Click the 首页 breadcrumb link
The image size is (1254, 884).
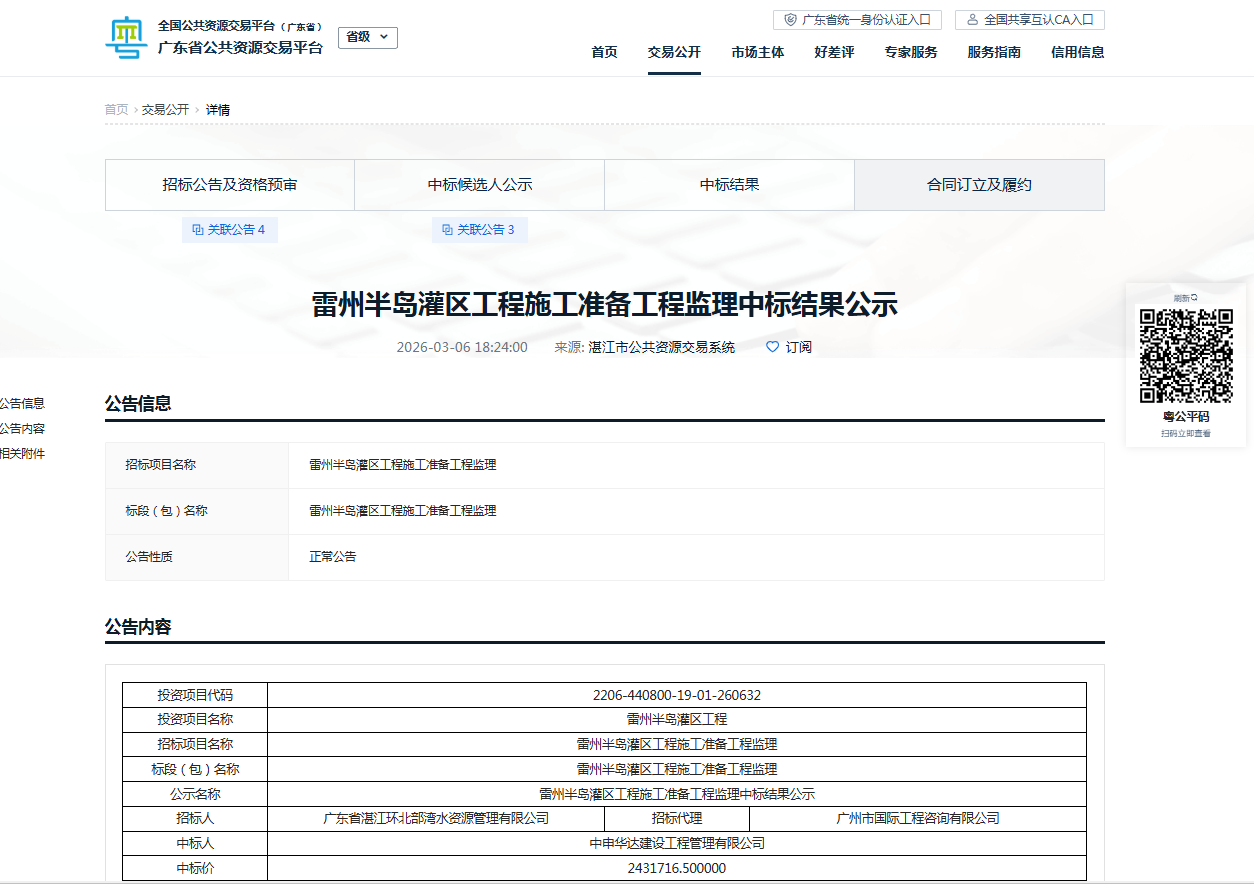click(x=116, y=110)
